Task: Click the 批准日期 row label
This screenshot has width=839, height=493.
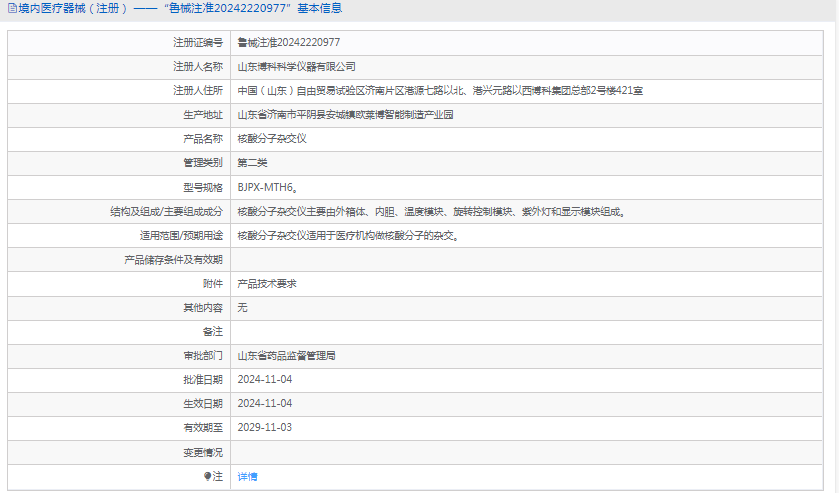Action: click(x=203, y=380)
